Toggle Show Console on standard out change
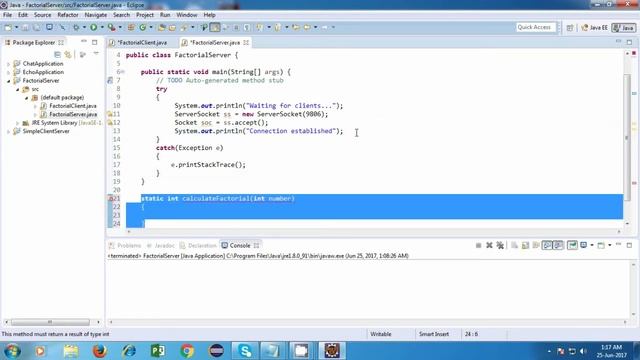 547,245
